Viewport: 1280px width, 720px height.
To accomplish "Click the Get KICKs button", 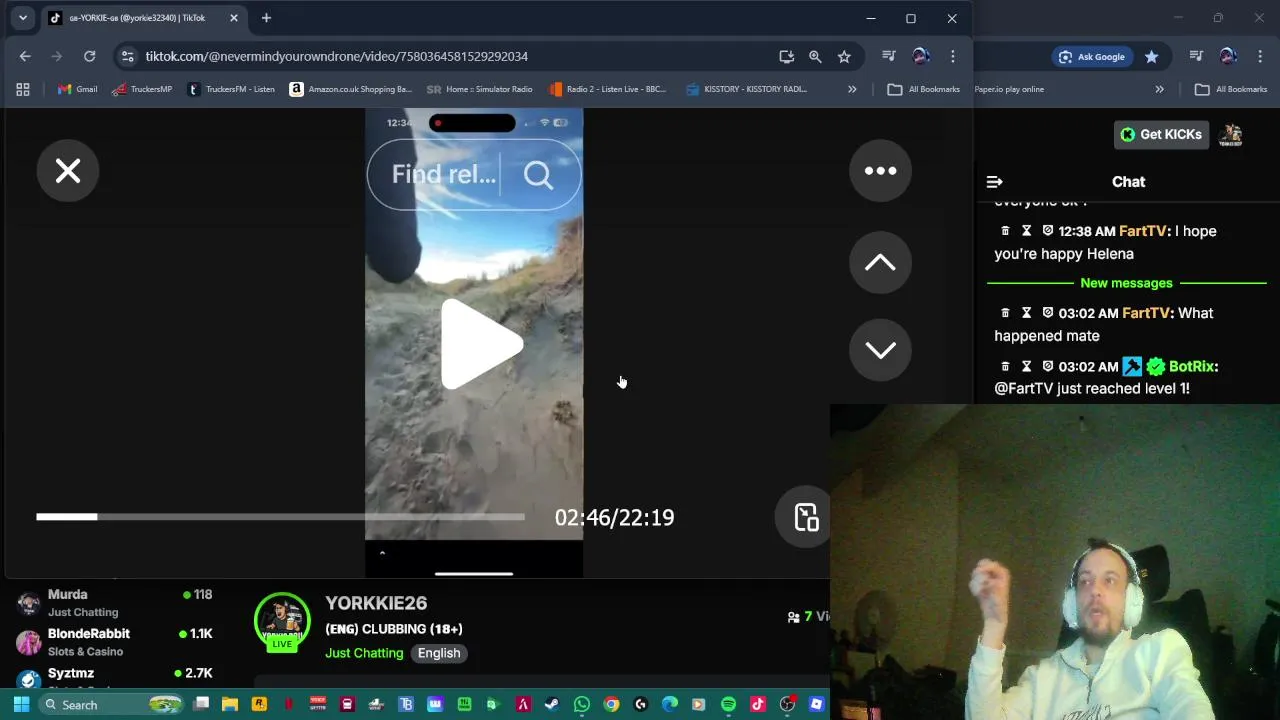I will coord(1161,134).
